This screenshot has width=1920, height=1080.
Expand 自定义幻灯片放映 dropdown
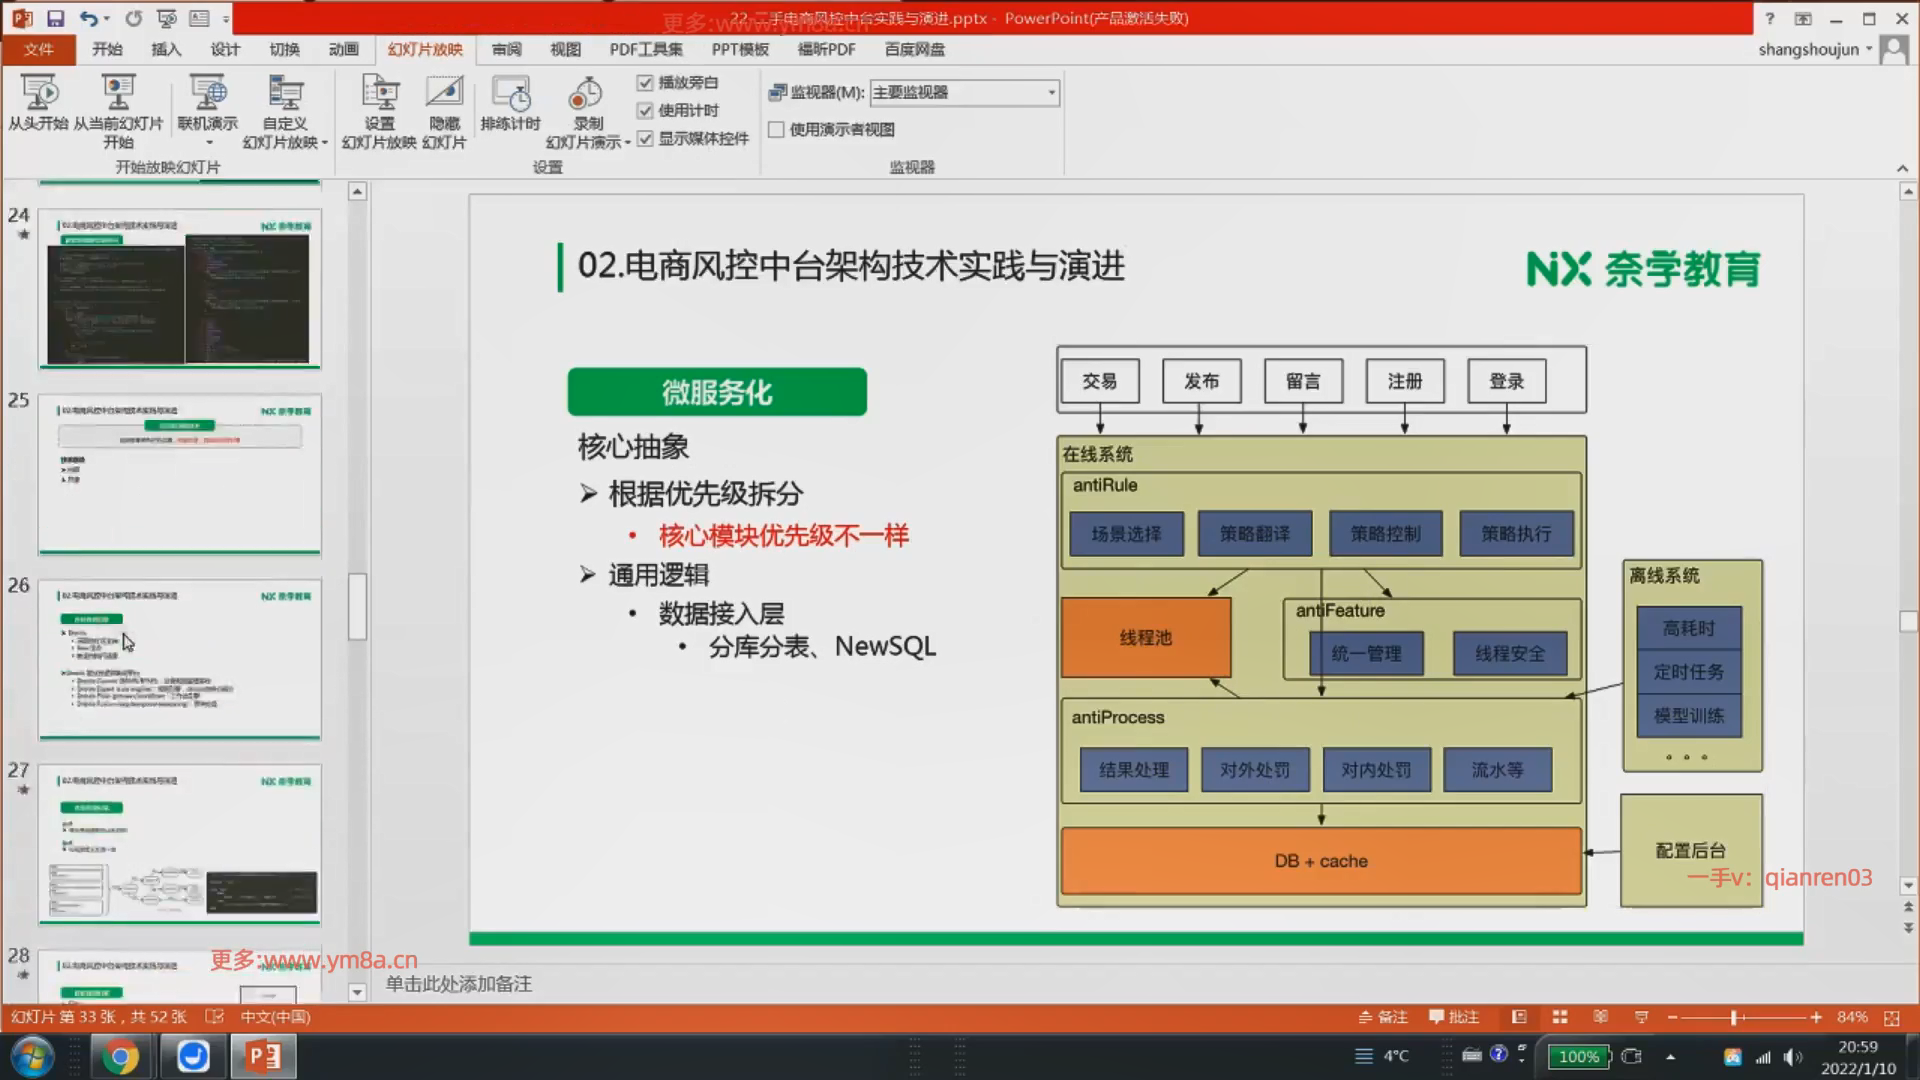click(x=324, y=142)
